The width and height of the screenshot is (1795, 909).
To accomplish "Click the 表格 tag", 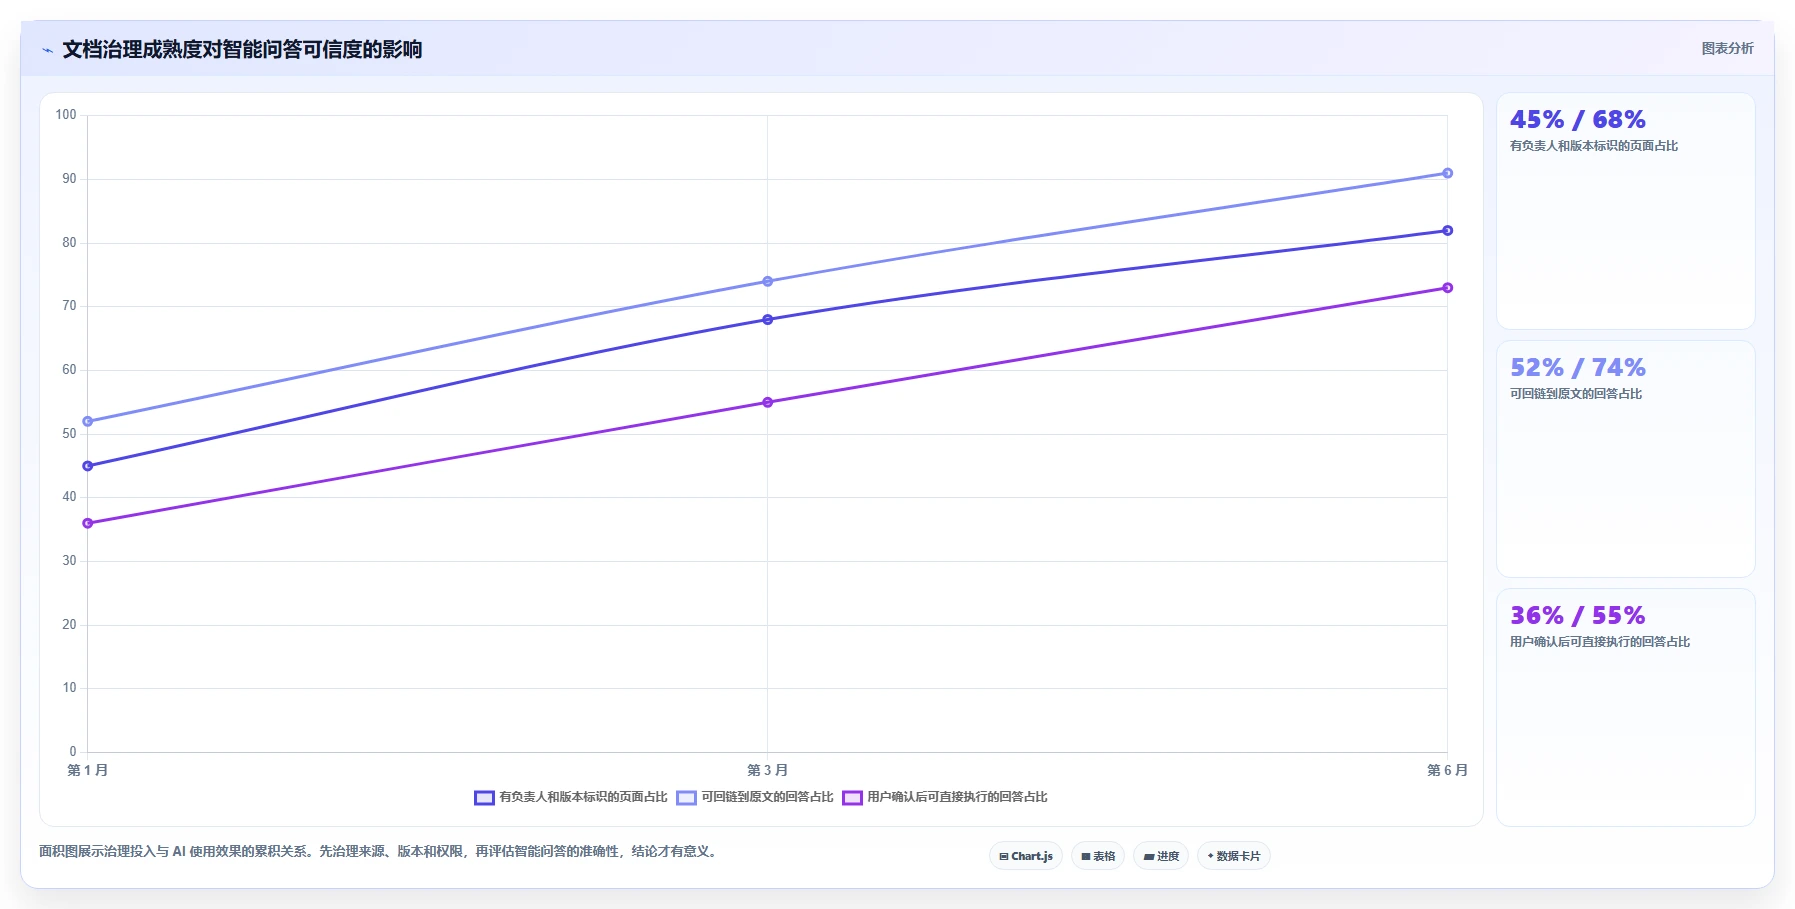I will coord(1098,856).
